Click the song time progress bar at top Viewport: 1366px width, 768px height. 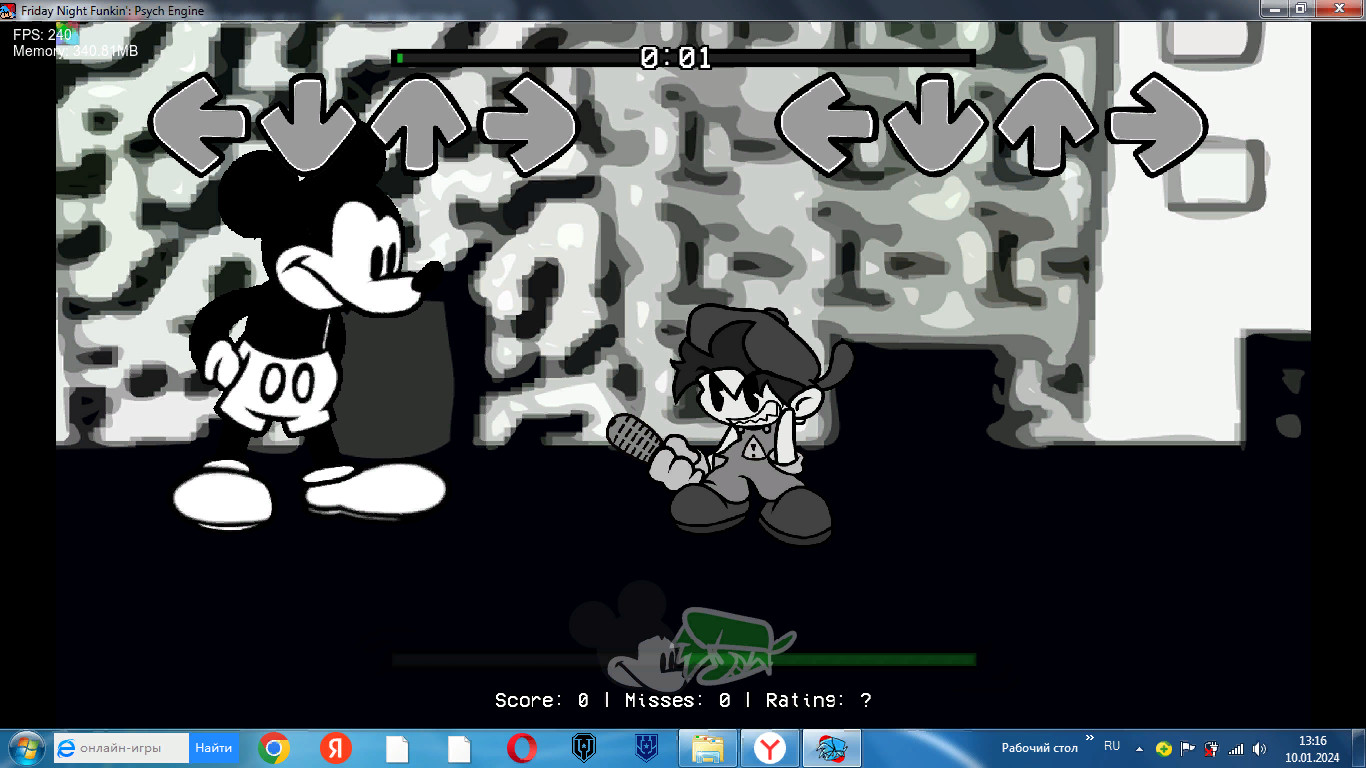pos(683,58)
